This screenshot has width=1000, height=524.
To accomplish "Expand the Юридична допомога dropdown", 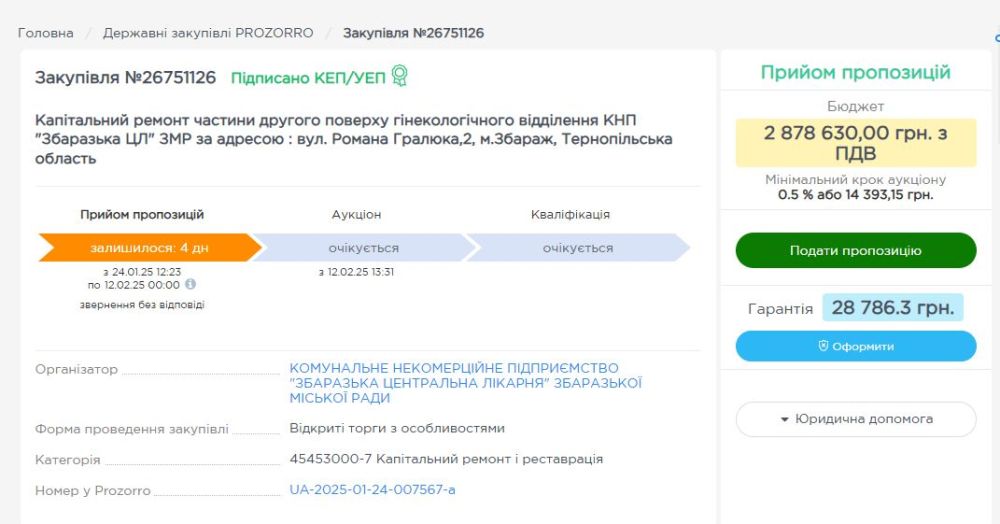I will pos(856,419).
